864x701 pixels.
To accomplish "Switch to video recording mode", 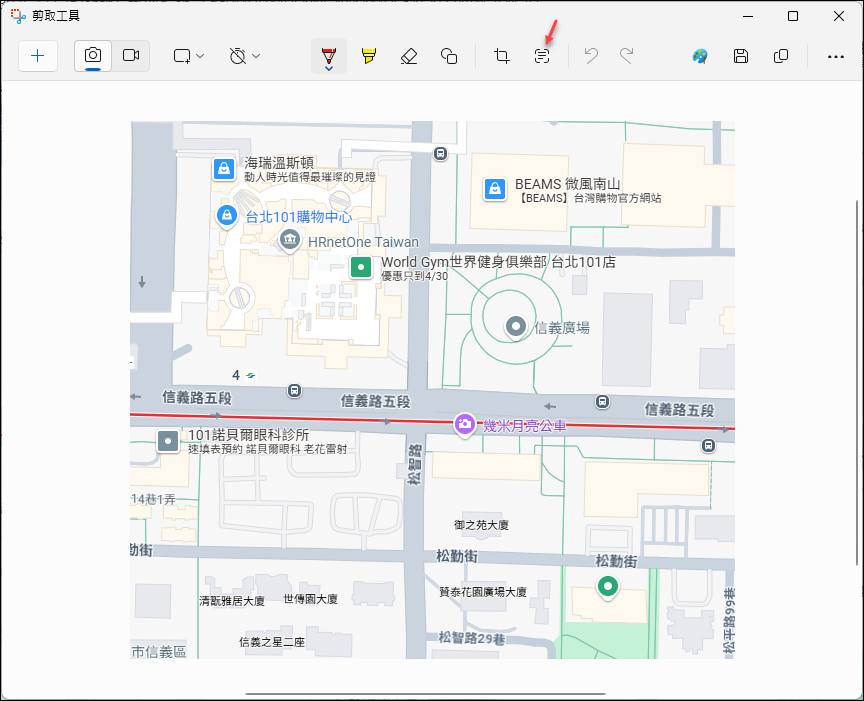I will (x=131, y=56).
